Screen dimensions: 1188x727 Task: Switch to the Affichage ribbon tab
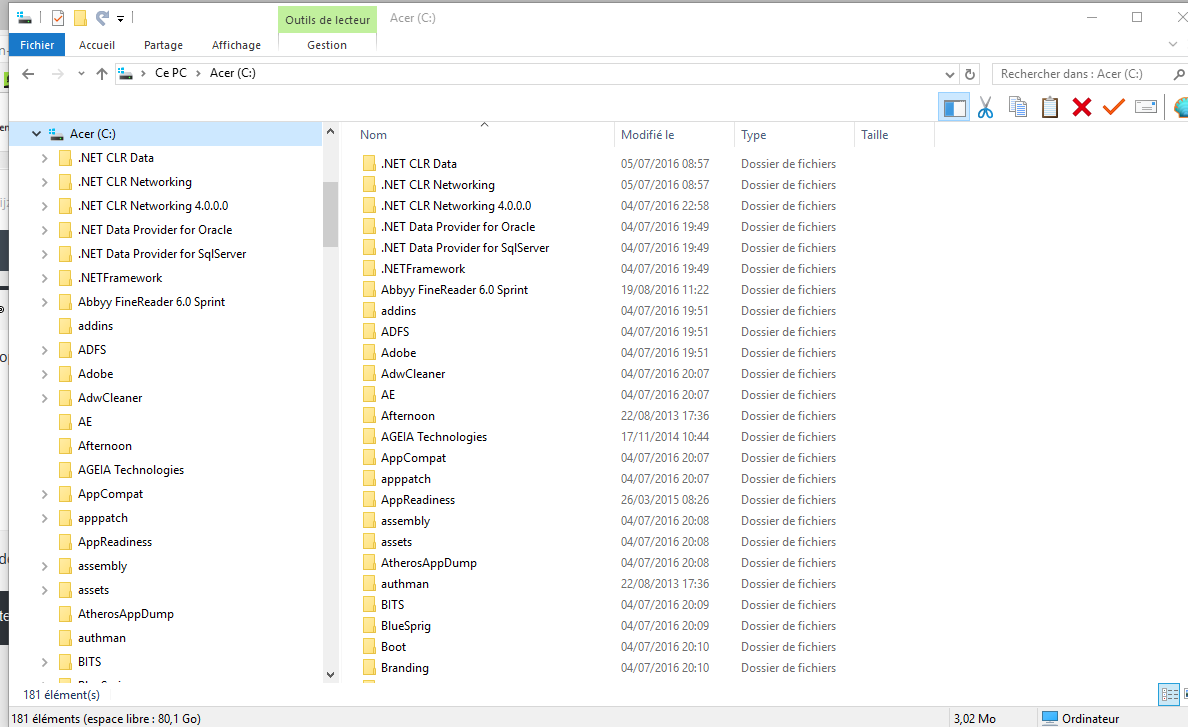tap(236, 45)
